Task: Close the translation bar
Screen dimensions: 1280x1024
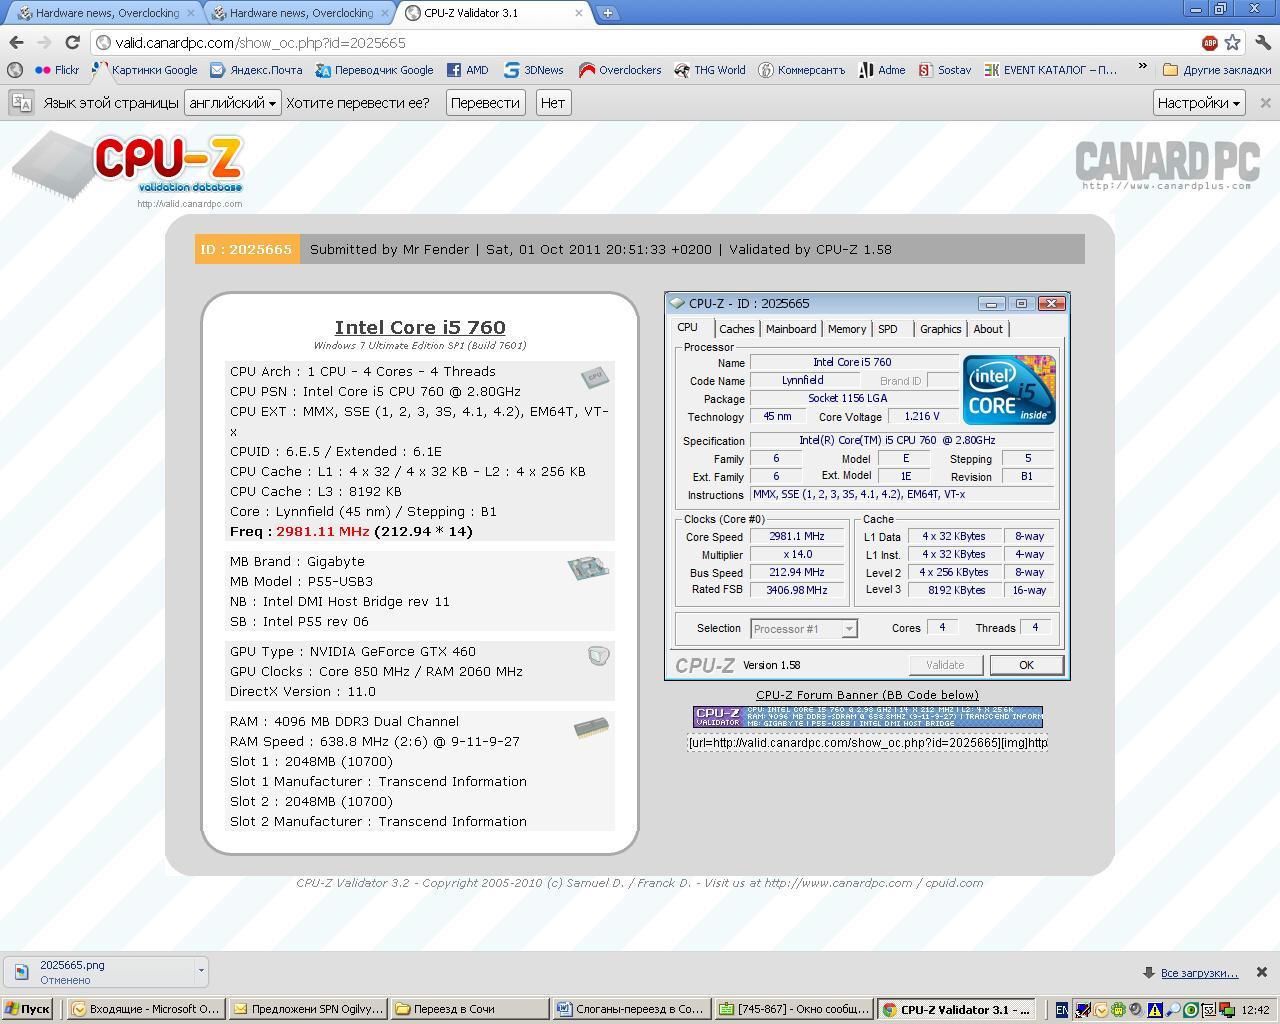Action: (1265, 102)
